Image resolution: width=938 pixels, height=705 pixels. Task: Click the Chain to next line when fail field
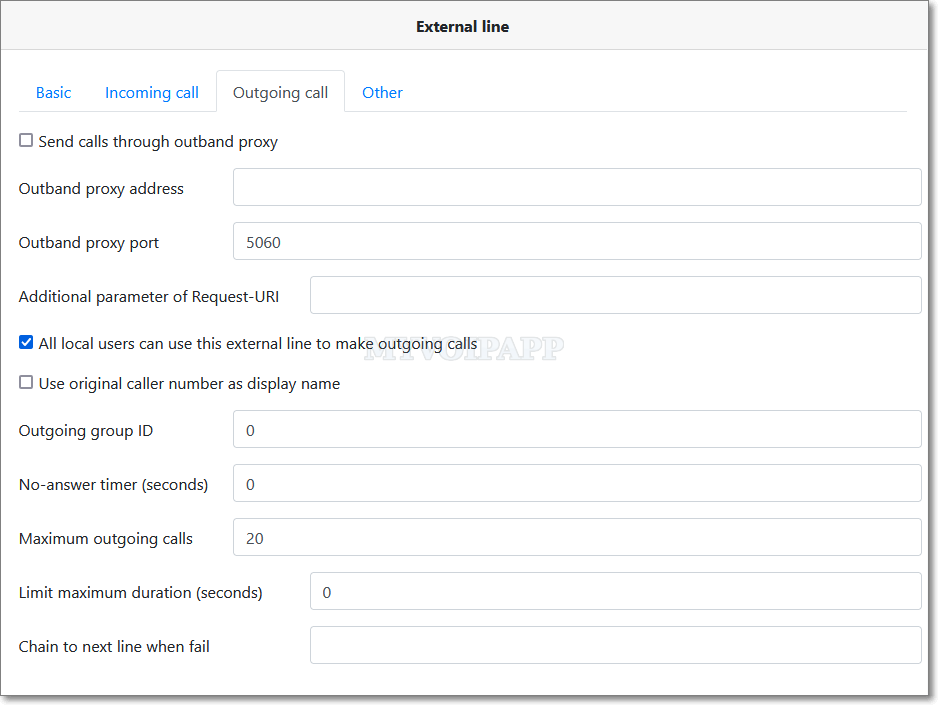[614, 645]
